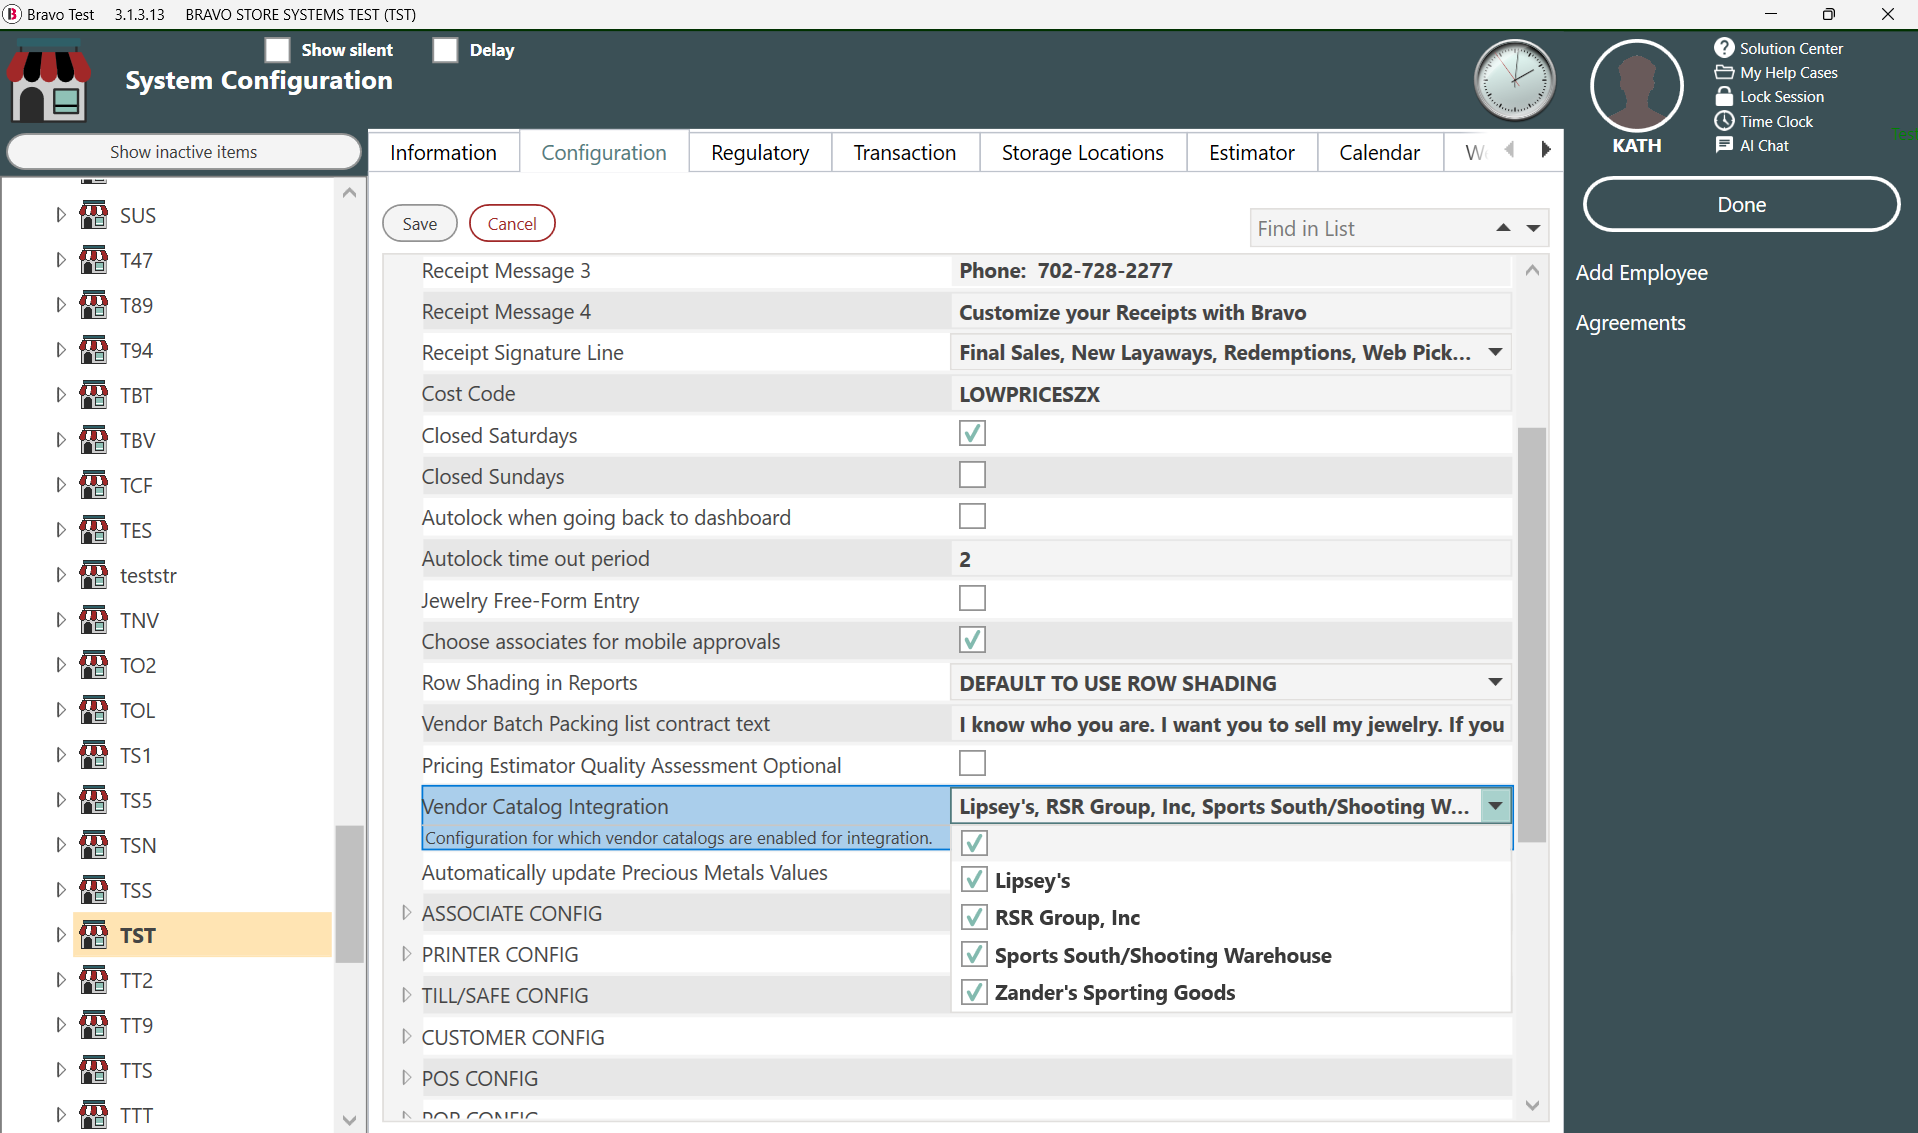Click Show inactive items button
This screenshot has height=1133, width=1918.
click(x=183, y=152)
